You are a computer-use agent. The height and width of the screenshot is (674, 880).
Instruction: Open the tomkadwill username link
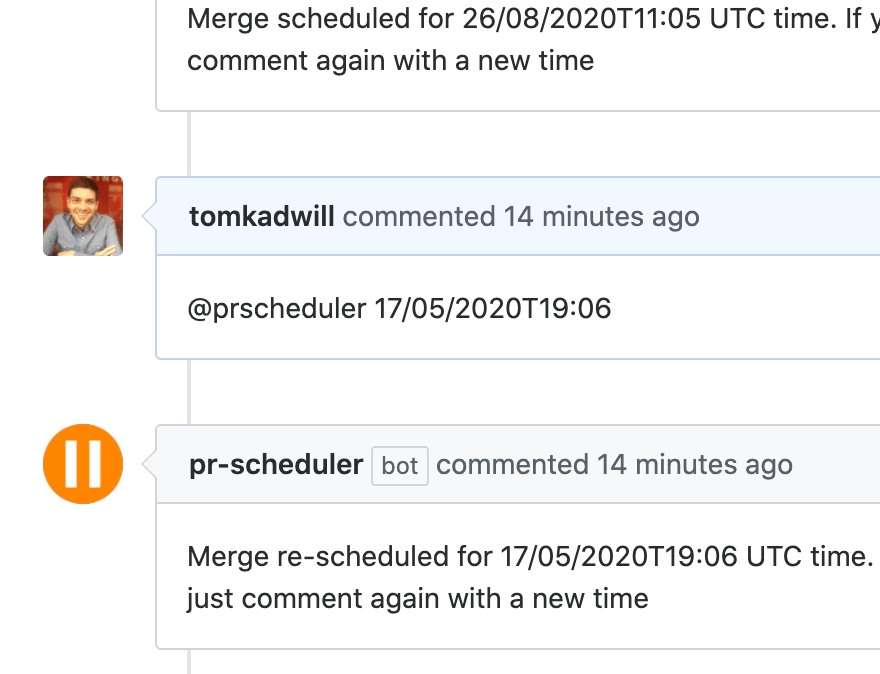coord(262,217)
